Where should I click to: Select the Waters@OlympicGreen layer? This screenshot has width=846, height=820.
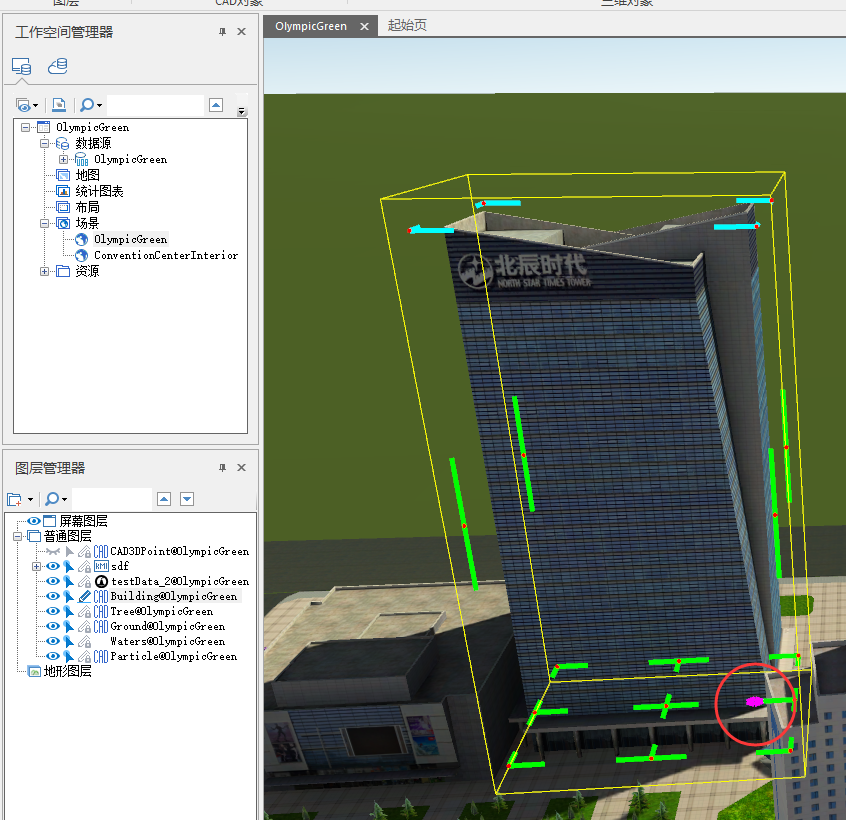(168, 641)
